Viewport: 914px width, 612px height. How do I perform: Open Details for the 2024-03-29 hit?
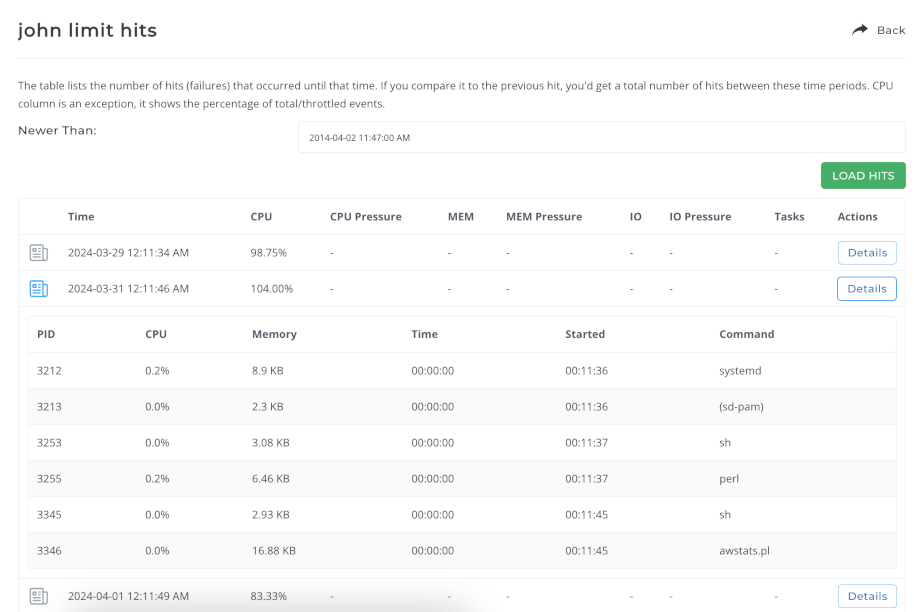[866, 252]
